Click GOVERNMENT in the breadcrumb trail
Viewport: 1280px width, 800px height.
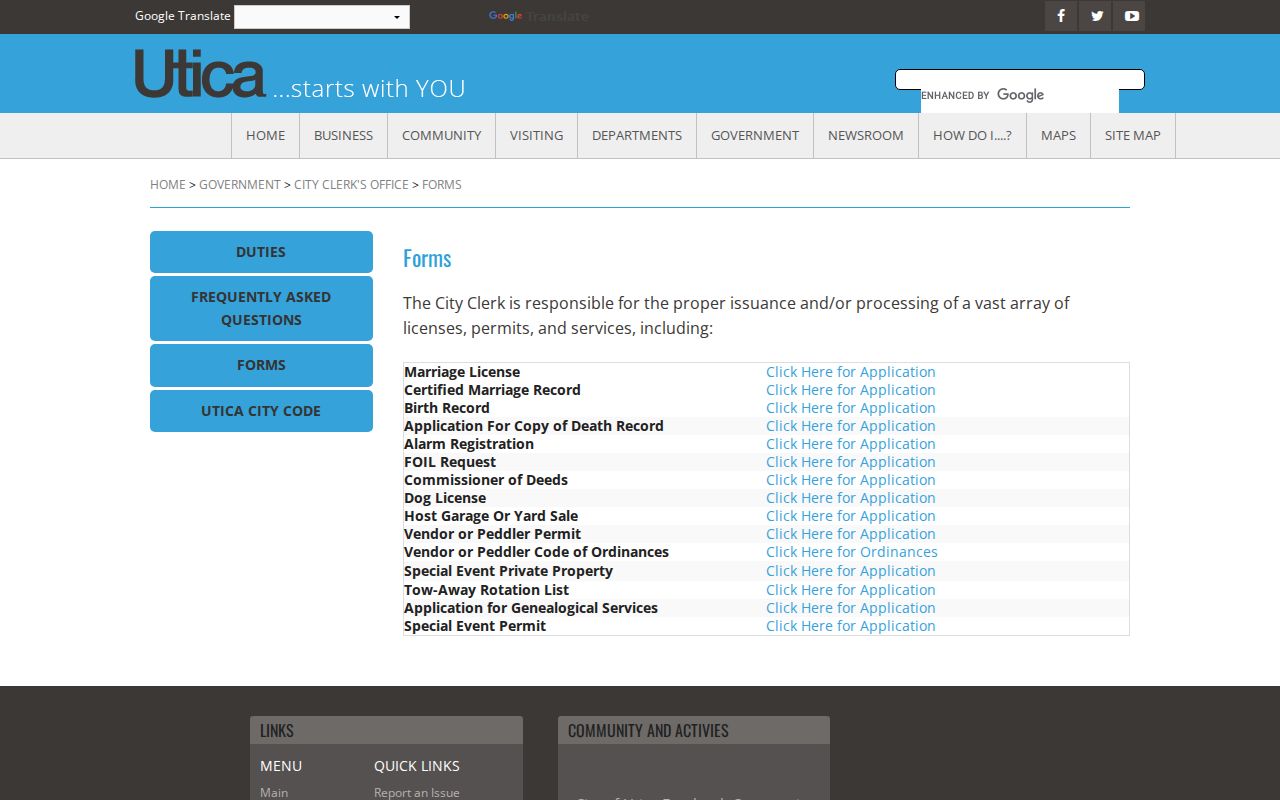[x=240, y=185]
